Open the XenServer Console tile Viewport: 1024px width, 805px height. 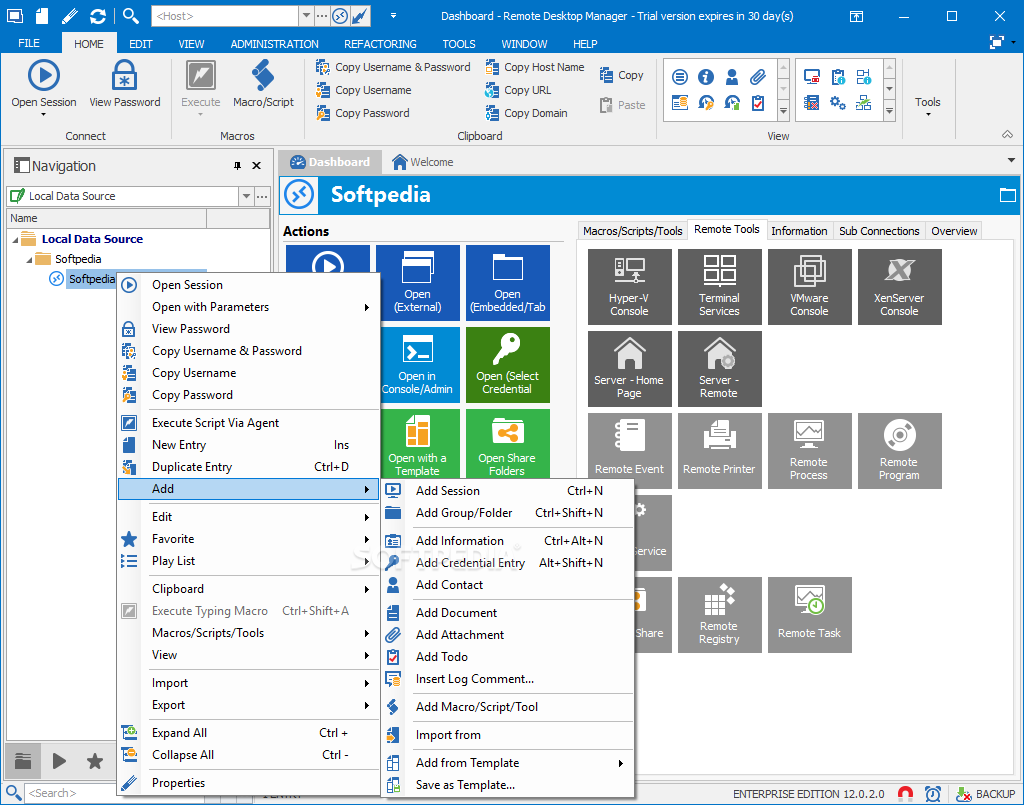[900, 287]
